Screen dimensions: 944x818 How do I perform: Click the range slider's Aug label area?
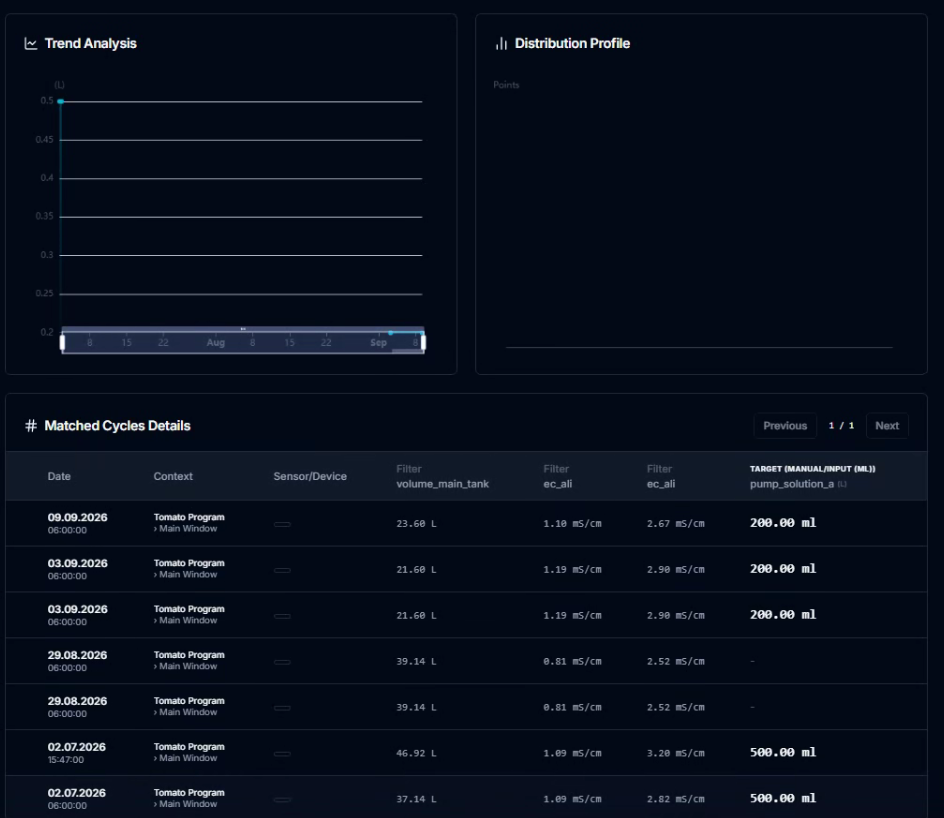(216, 342)
